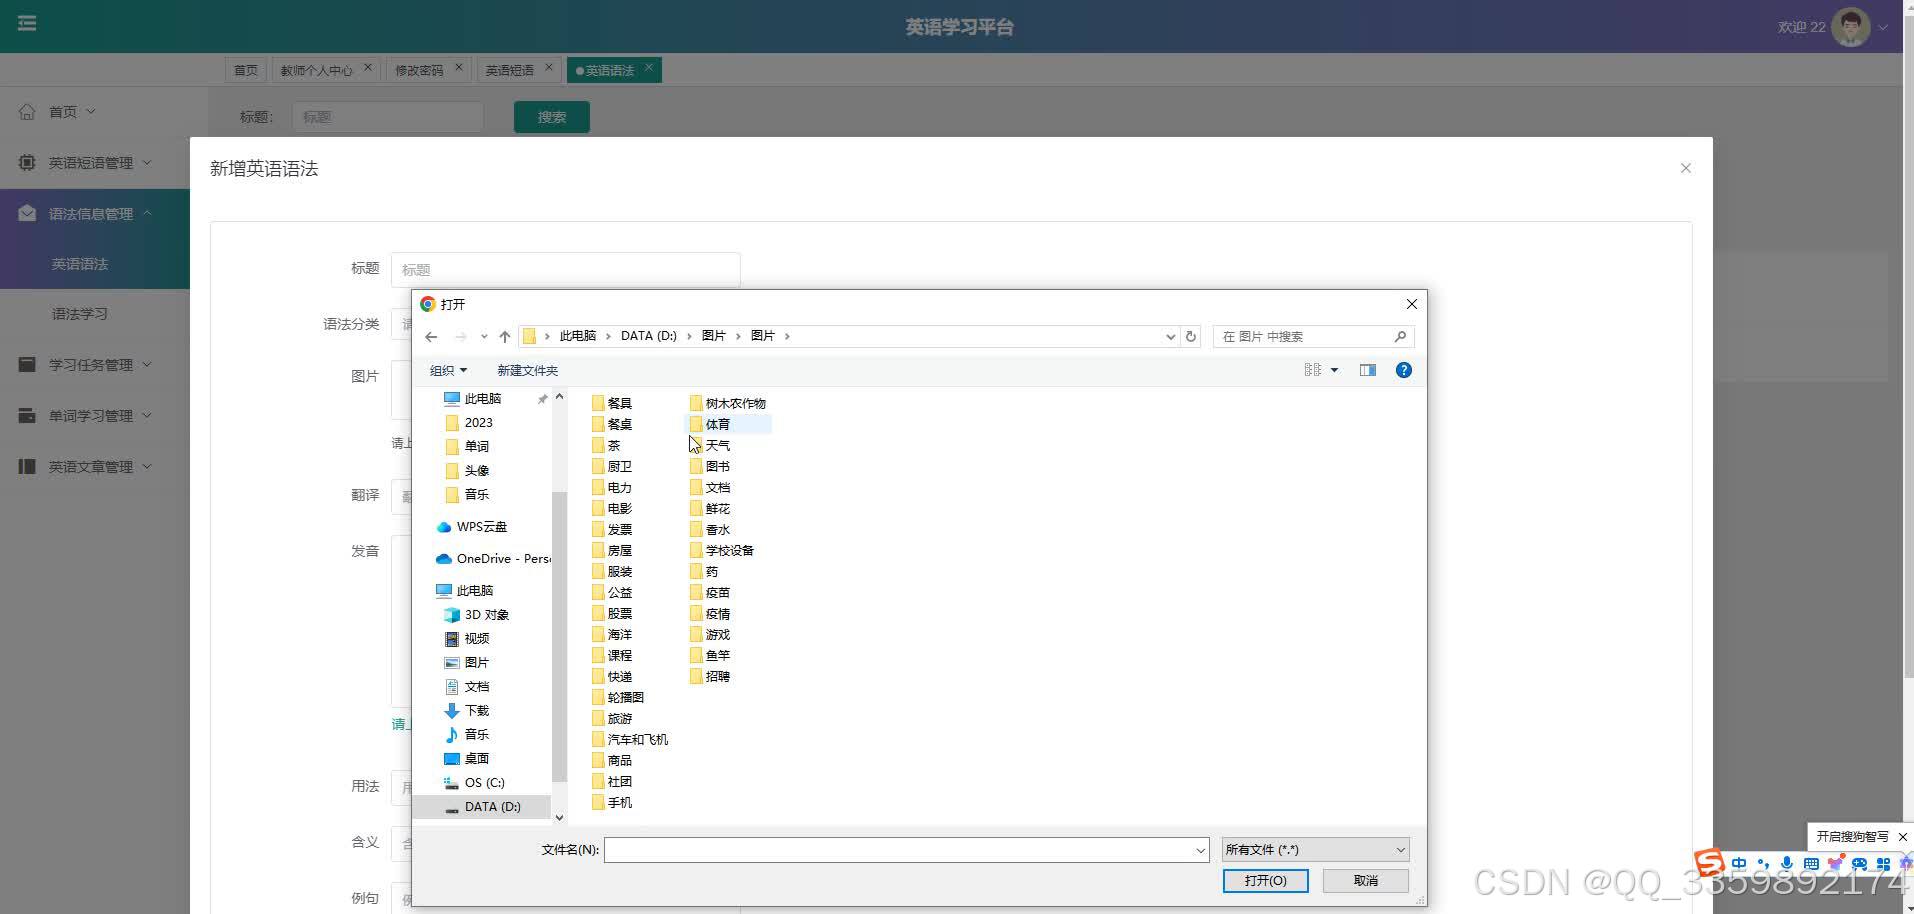Viewport: 1914px width, 914px height.
Task: Open the 轮播图 folder
Action: 617,697
